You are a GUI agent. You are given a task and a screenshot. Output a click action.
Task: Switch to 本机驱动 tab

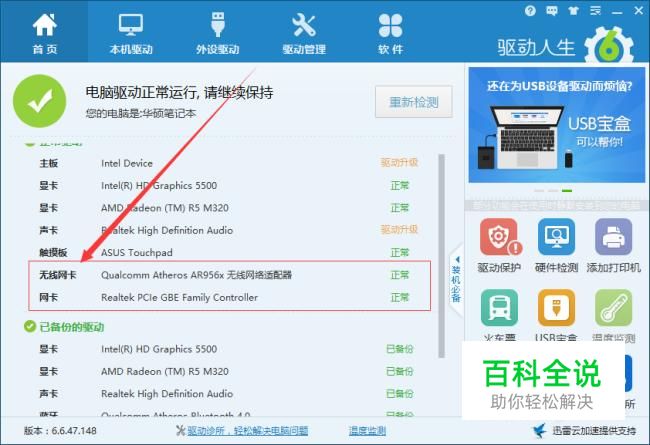(x=131, y=33)
